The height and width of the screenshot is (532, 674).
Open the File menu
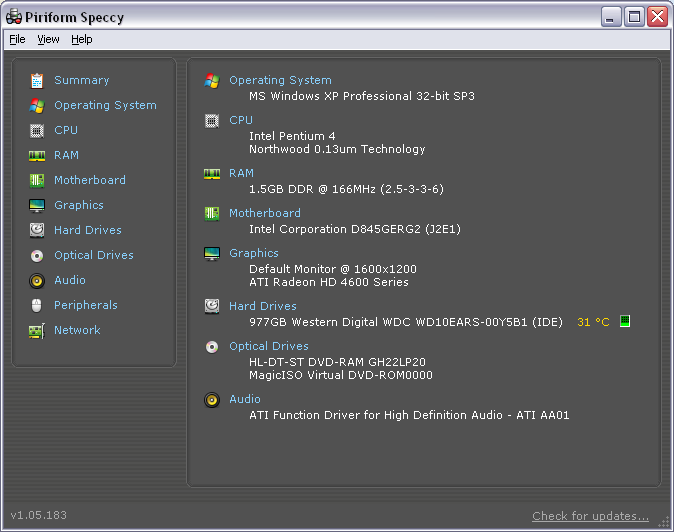[17, 39]
